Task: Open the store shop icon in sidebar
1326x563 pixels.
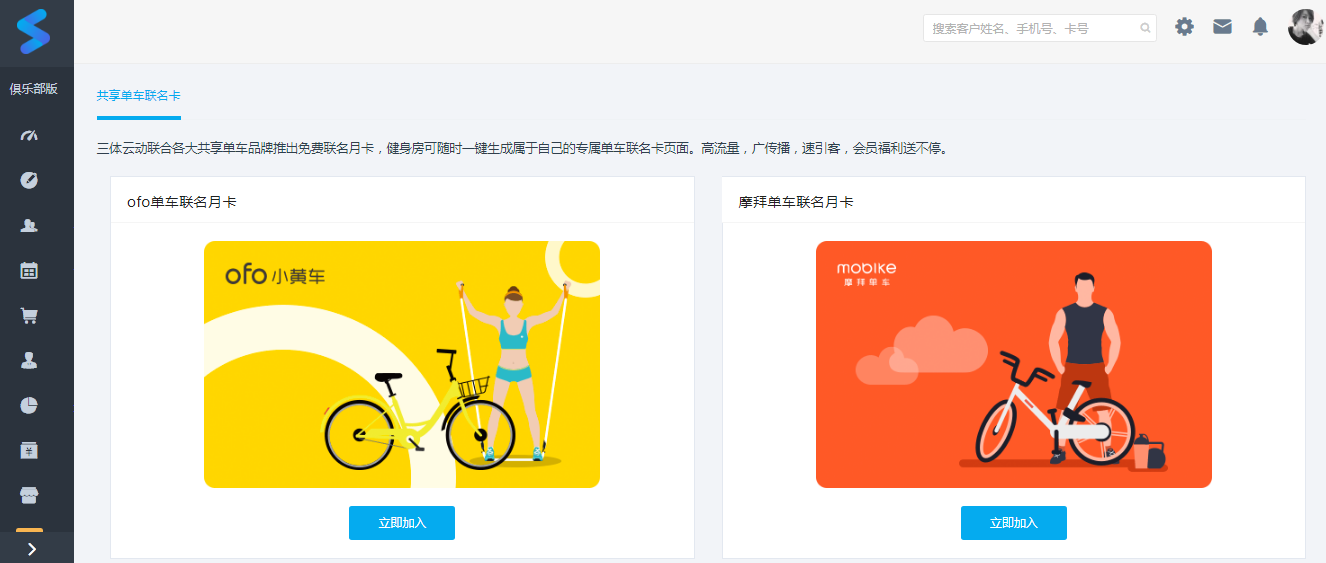Action: [x=29, y=495]
